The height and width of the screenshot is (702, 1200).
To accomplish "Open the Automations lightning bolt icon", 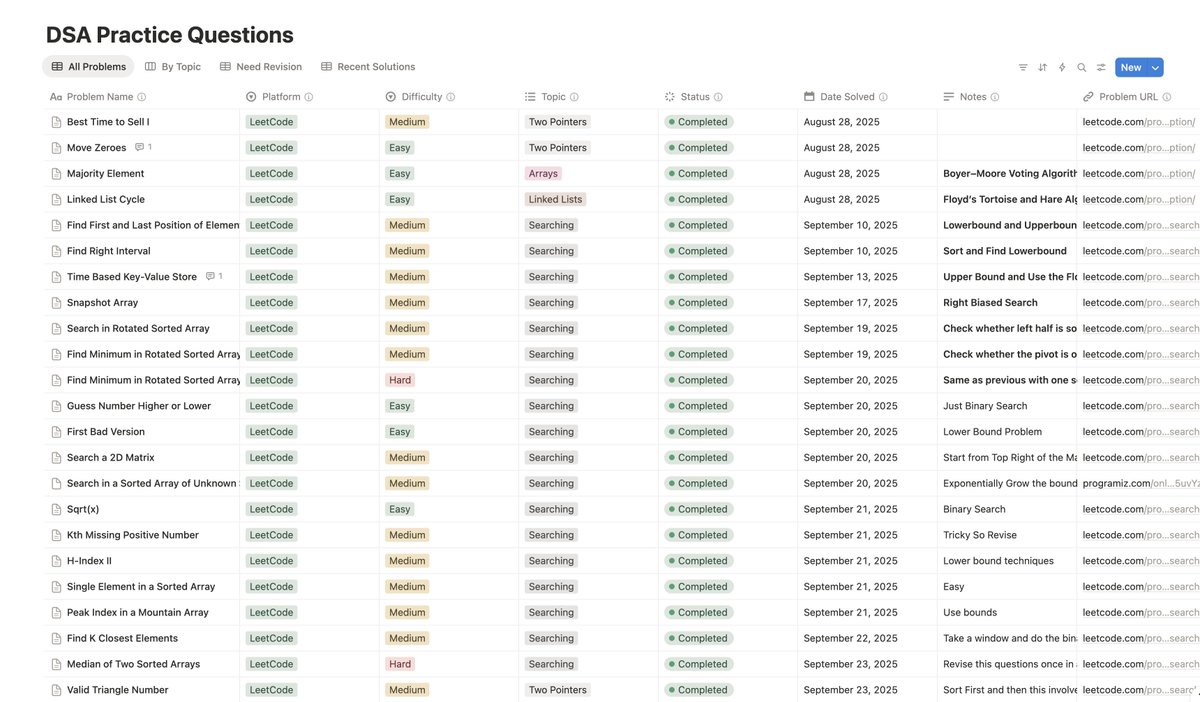I will click(x=1062, y=67).
